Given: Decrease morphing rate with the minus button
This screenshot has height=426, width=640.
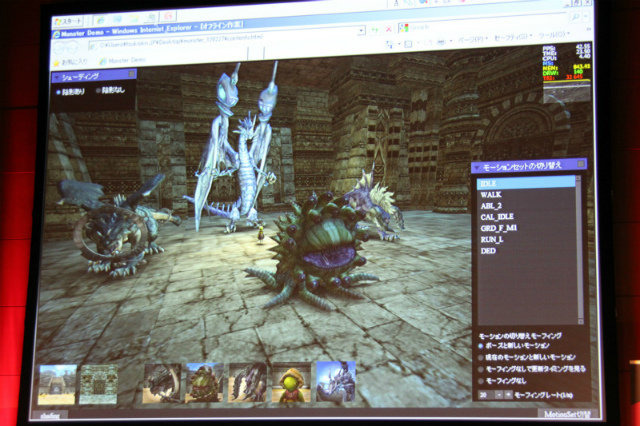Looking at the screenshot, I should (499, 395).
